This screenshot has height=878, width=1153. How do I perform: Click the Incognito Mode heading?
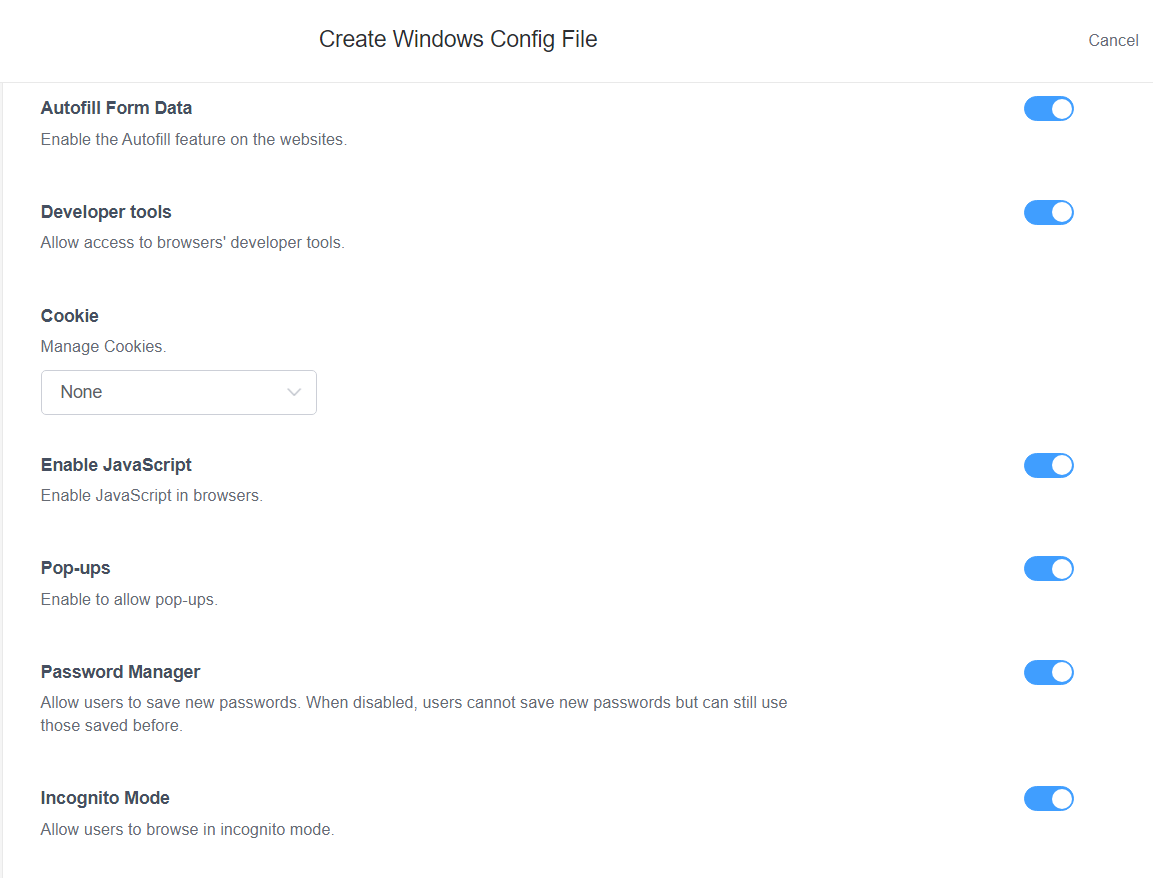105,798
